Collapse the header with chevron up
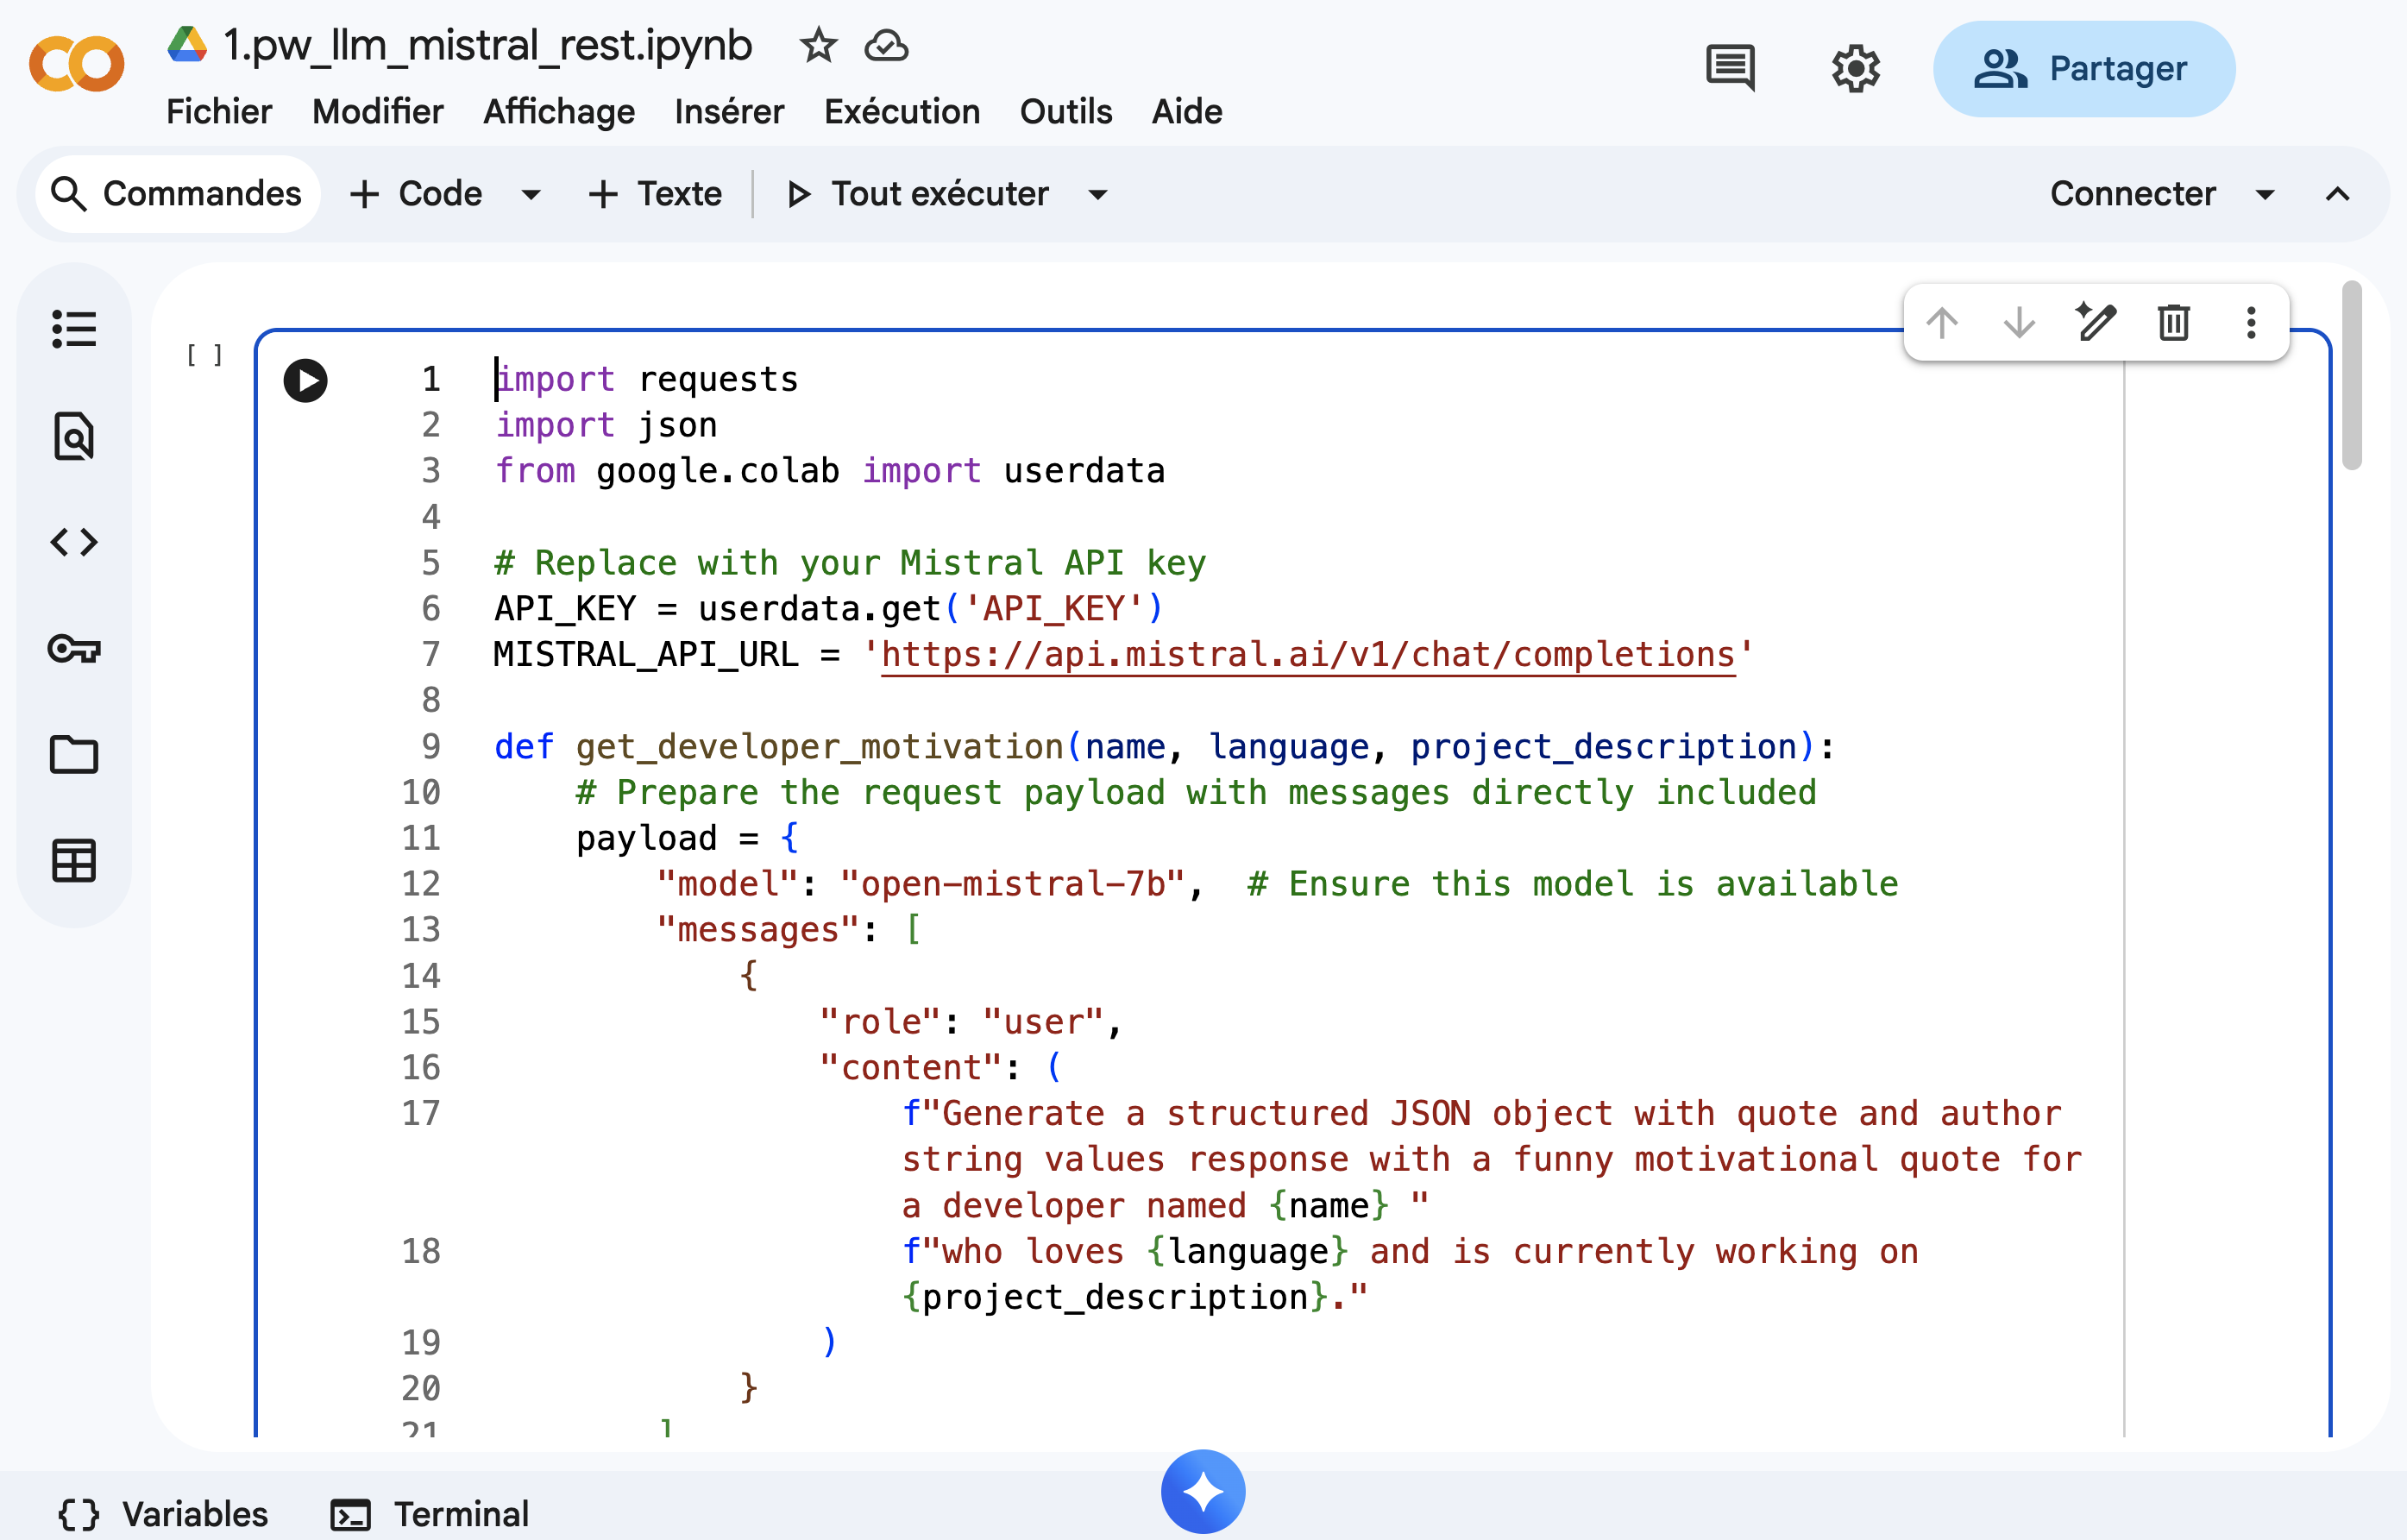 [2337, 194]
